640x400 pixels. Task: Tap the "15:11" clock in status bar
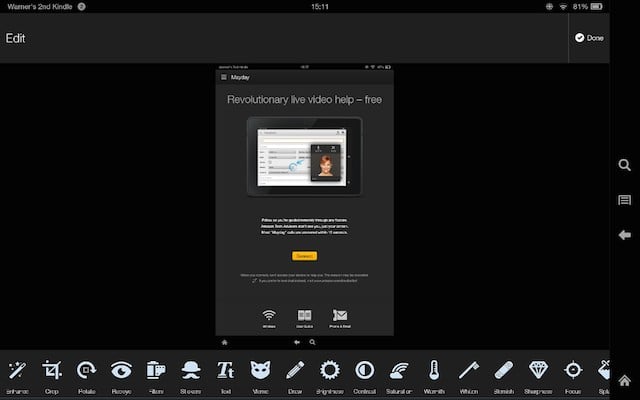tap(320, 7)
